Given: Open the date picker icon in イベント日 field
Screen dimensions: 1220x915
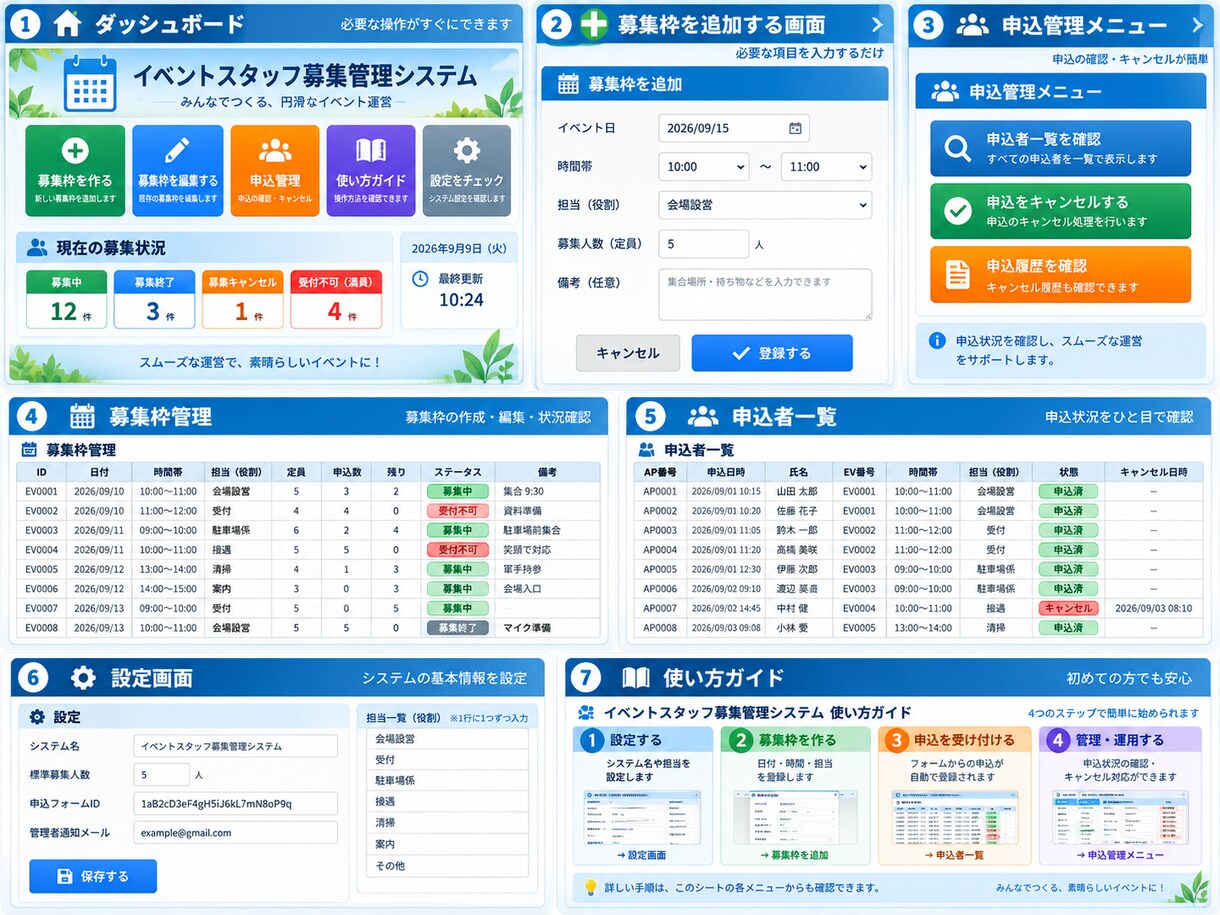Looking at the screenshot, I should coord(795,128).
